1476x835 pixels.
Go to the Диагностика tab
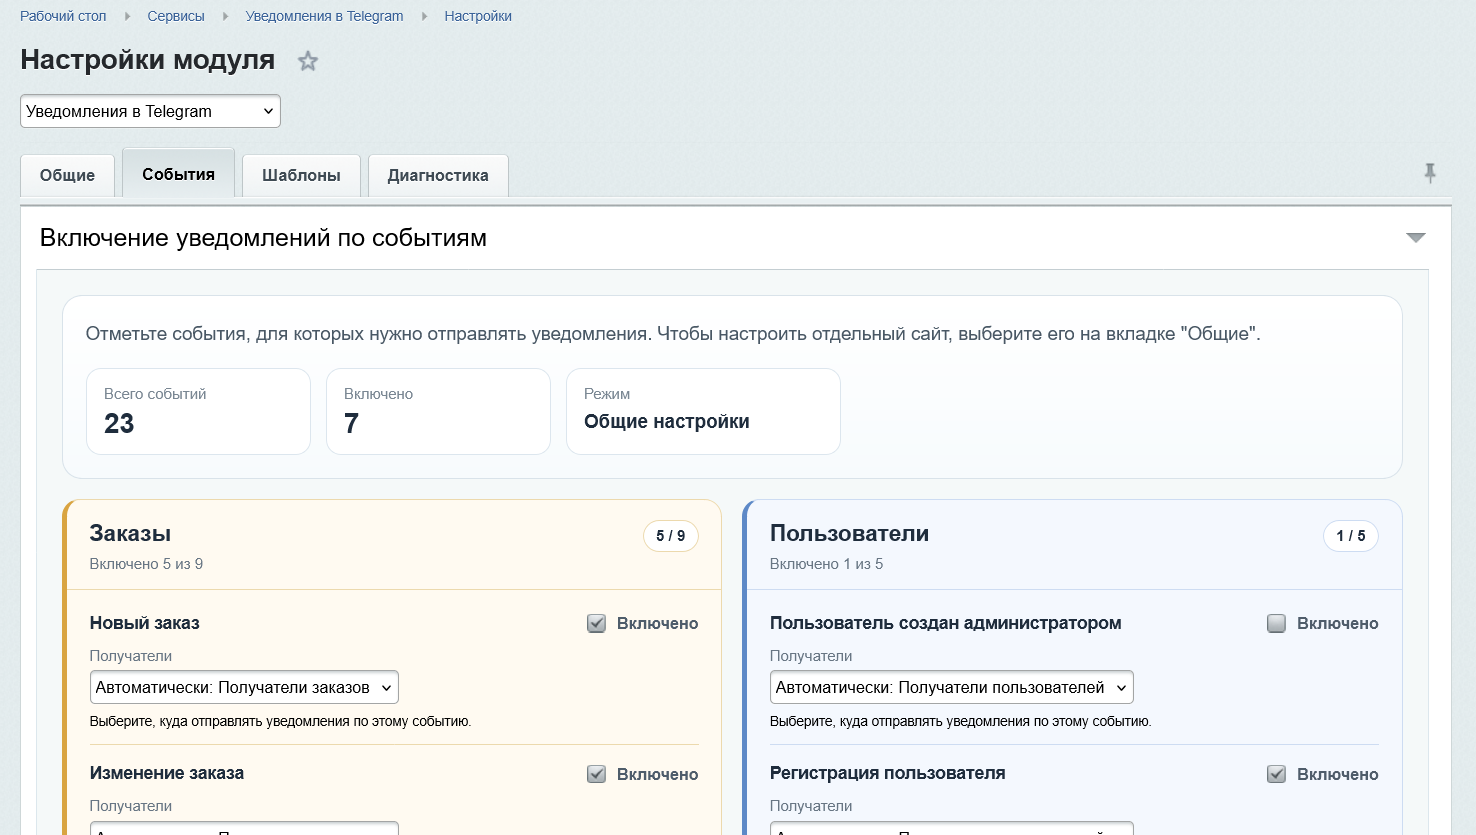[438, 175]
